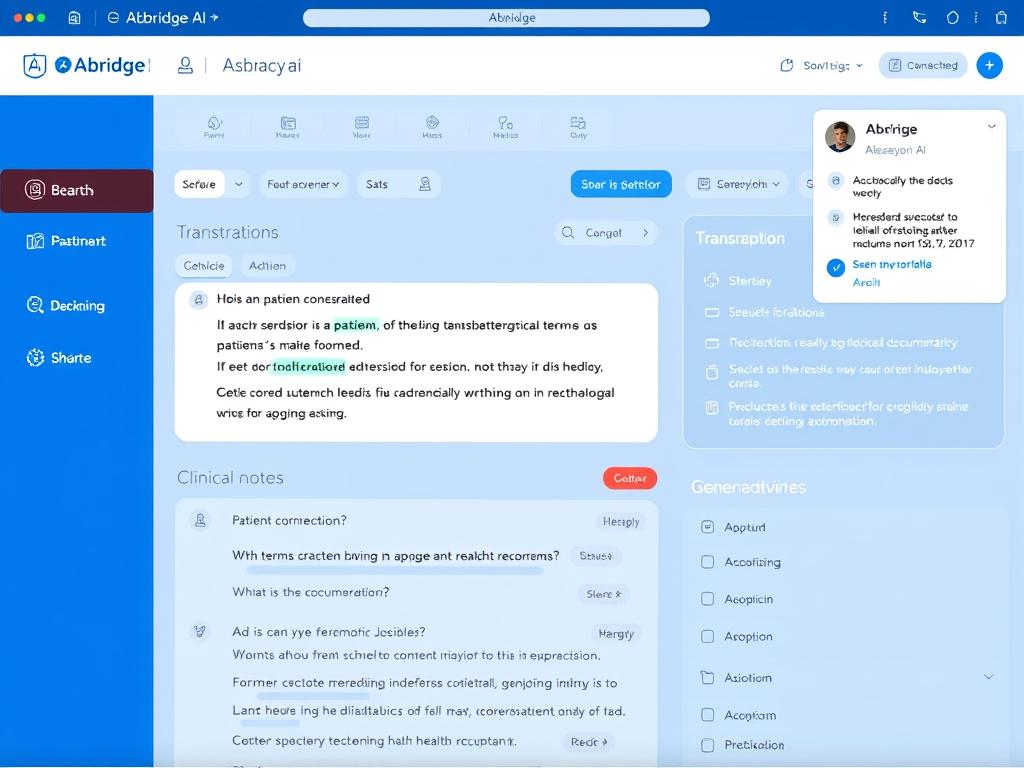Image resolution: width=1024 pixels, height=768 pixels.
Task: Click the Conacted status button
Action: click(923, 65)
